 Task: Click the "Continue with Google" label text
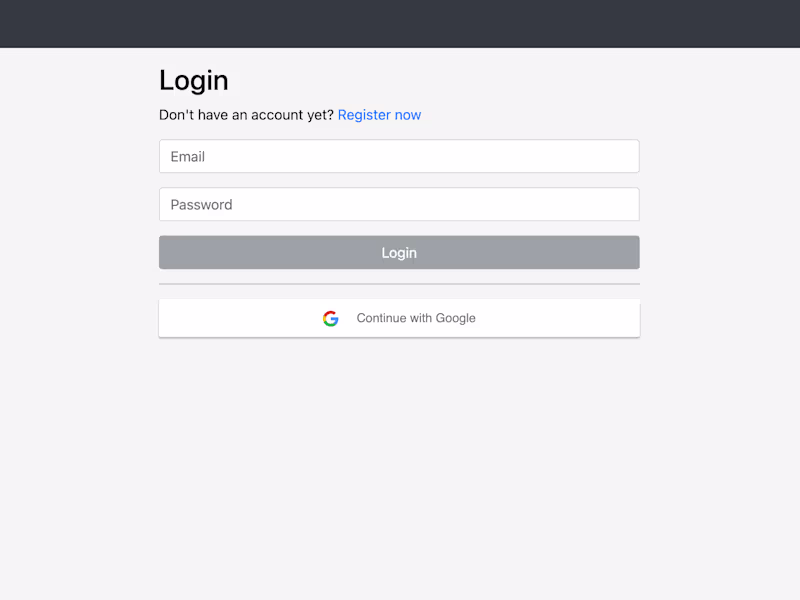point(416,318)
